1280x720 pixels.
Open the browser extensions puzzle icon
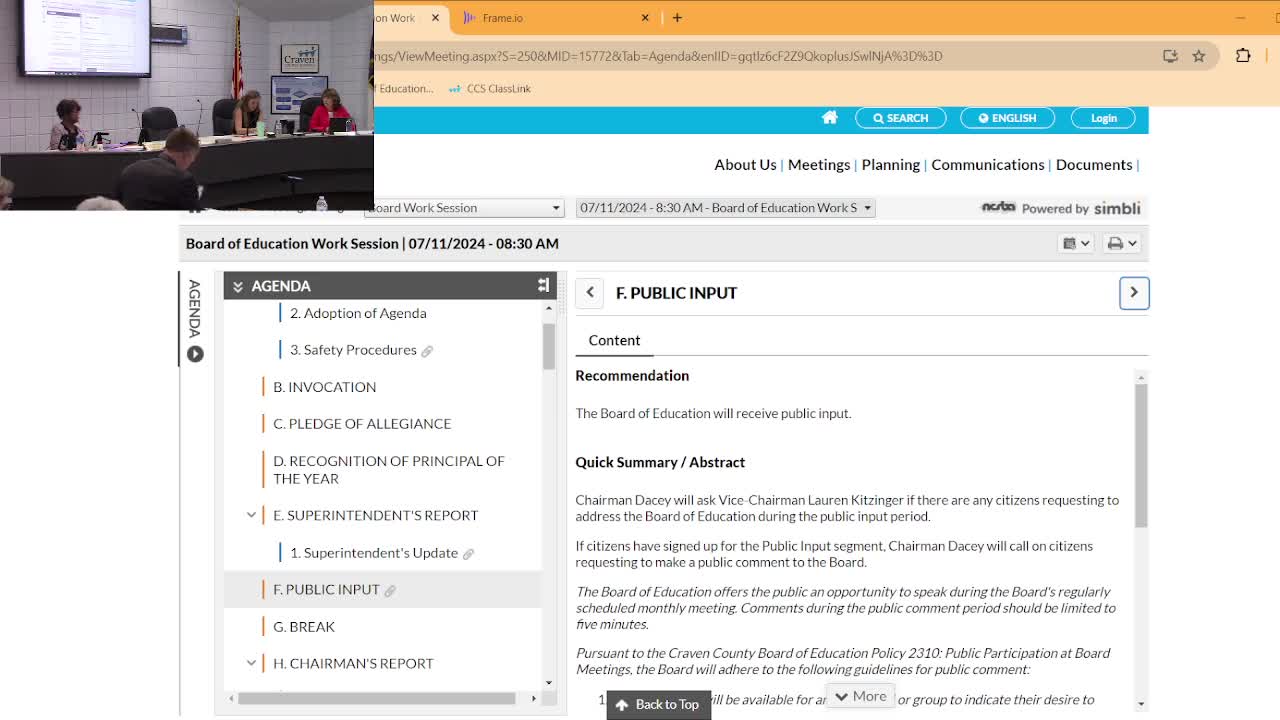[1243, 56]
